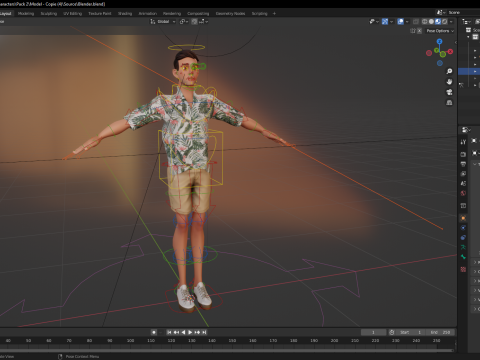Viewport: 480px width, 360px height.
Task: Open the properties editor type dropdown
Action: [466, 130]
